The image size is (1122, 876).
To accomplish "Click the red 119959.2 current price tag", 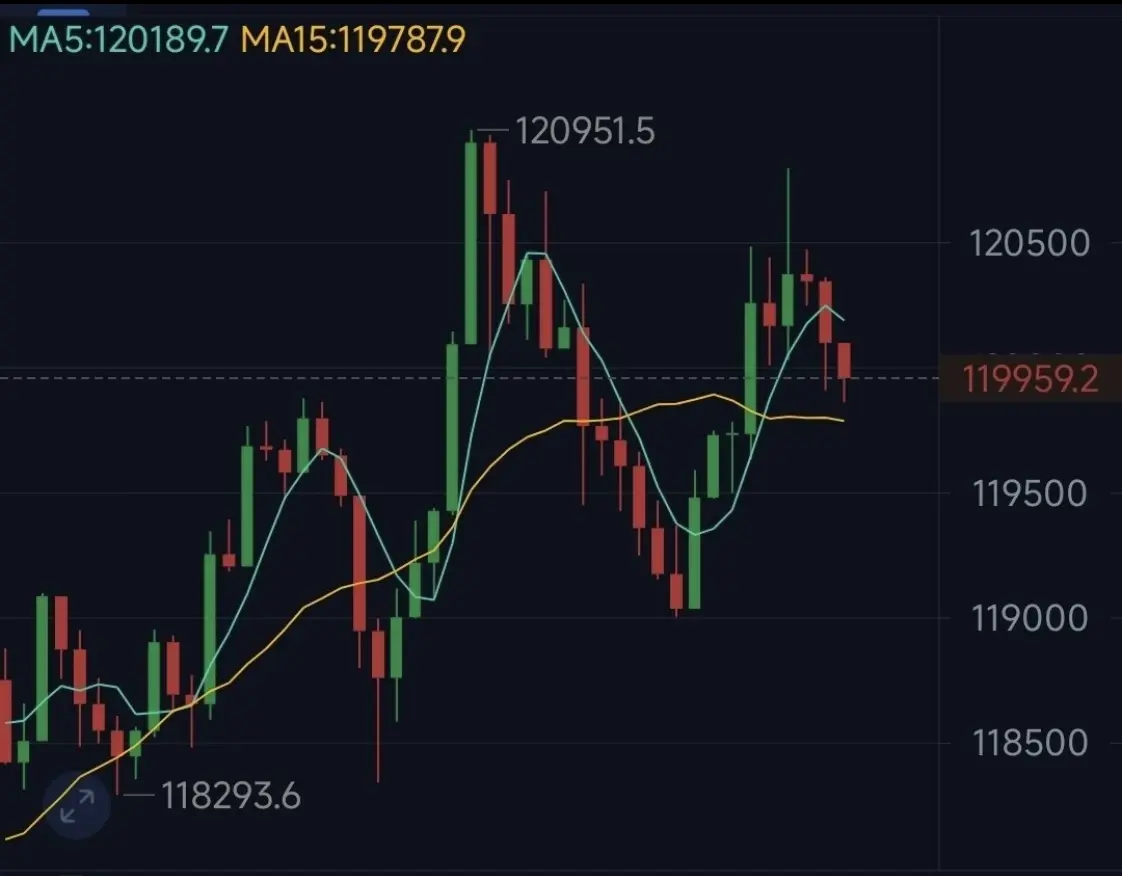I will (x=1030, y=379).
